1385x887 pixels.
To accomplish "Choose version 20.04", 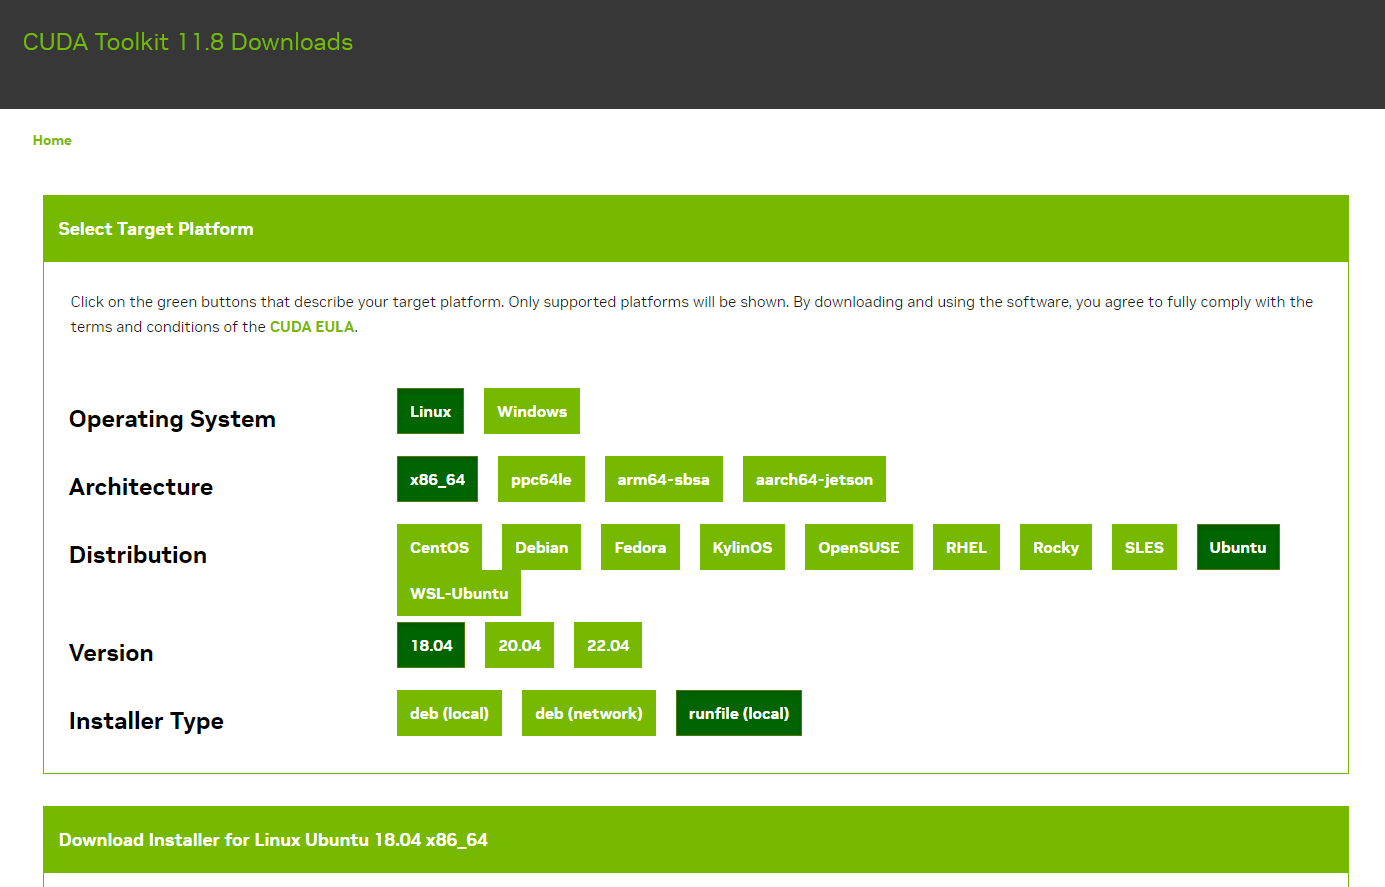I will click(x=519, y=645).
